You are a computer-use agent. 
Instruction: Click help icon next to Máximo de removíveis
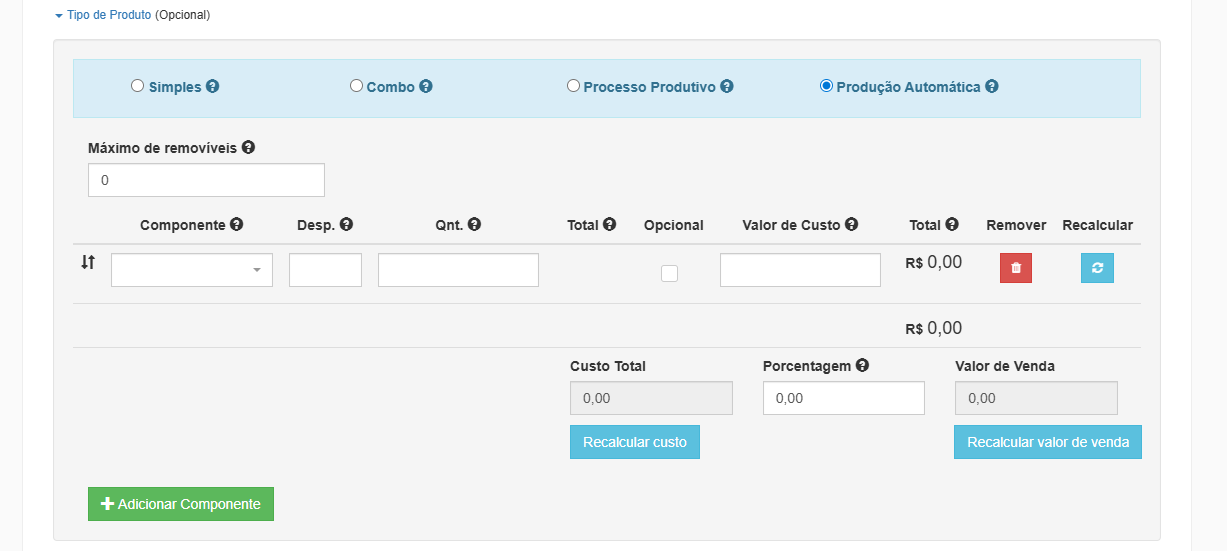(x=248, y=147)
